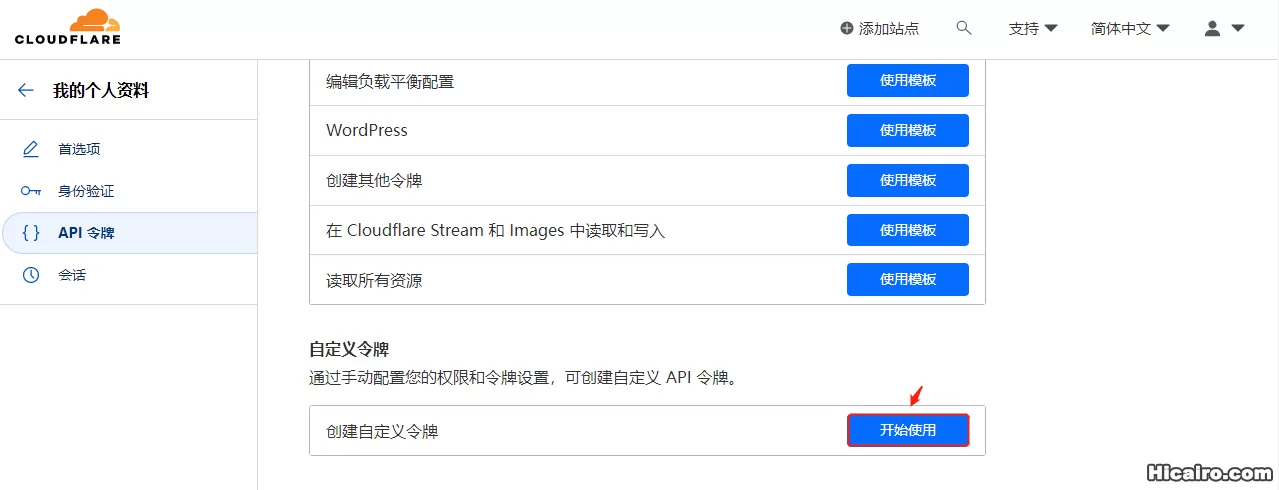Expand the account dropdown arrow

coord(1238,29)
